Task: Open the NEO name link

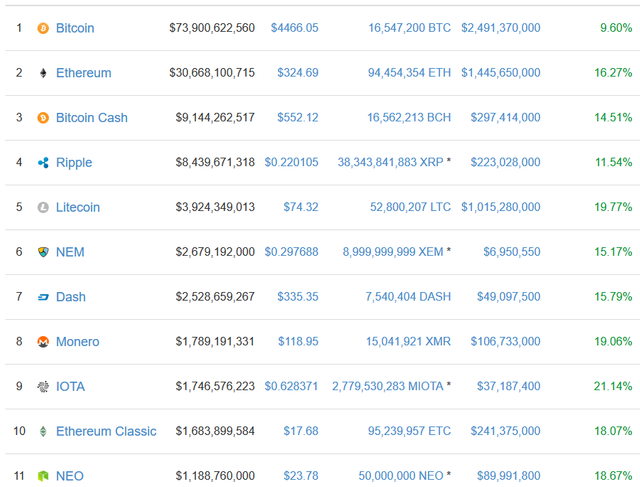Action: pyautogui.click(x=70, y=476)
